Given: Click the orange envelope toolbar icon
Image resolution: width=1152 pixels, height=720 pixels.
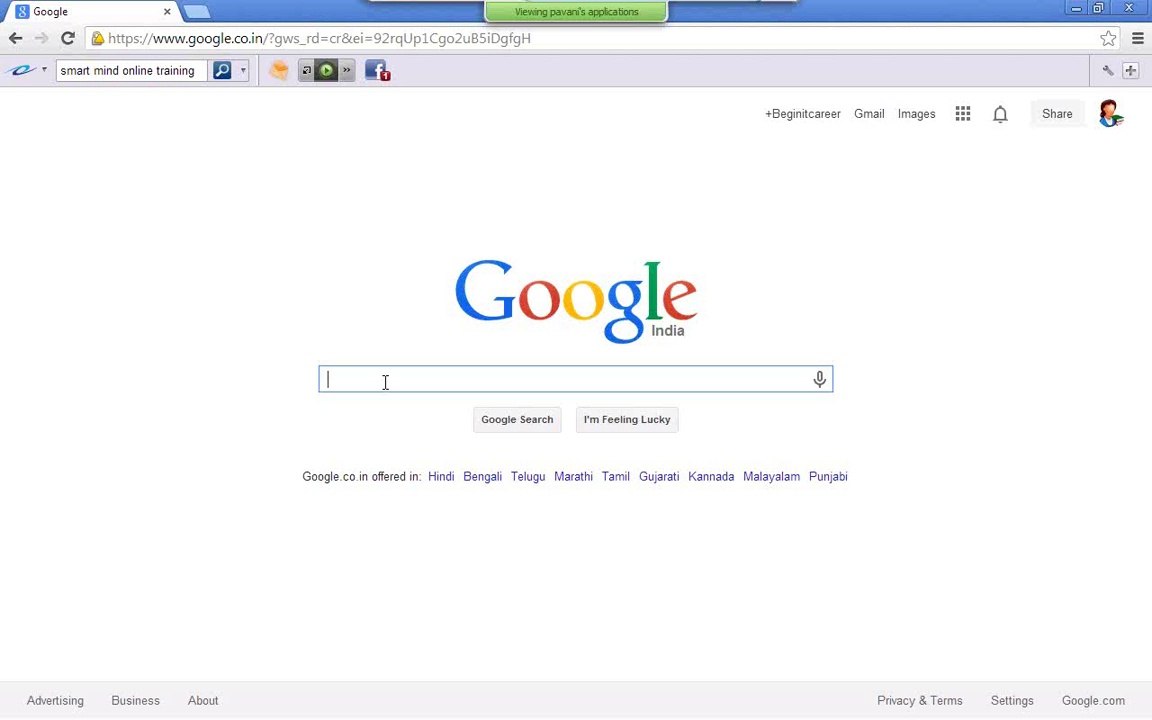Looking at the screenshot, I should pyautogui.click(x=278, y=71).
